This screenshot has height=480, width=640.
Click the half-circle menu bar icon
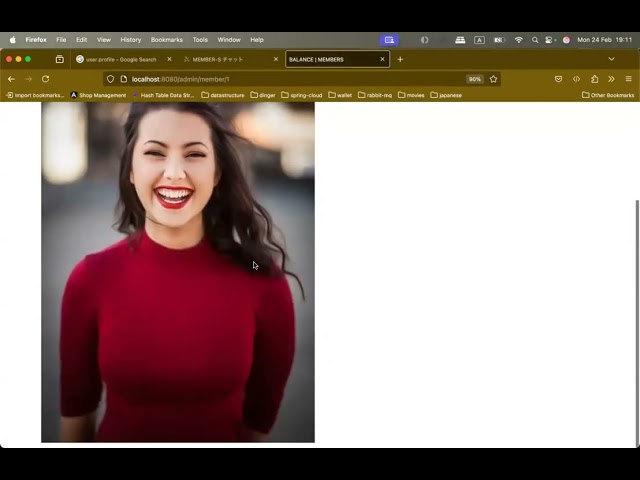pos(424,40)
